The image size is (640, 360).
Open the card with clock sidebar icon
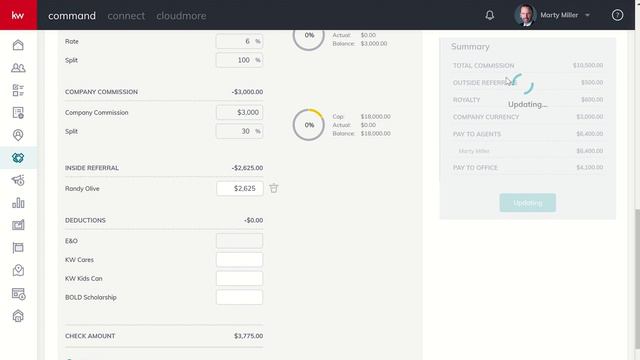[x=18, y=293]
